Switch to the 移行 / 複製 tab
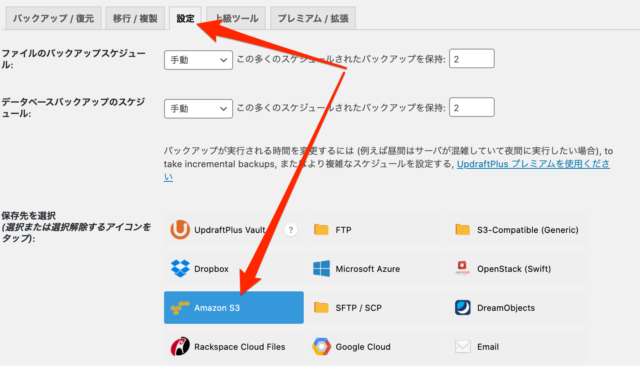The height and width of the screenshot is (366, 640). [135, 18]
